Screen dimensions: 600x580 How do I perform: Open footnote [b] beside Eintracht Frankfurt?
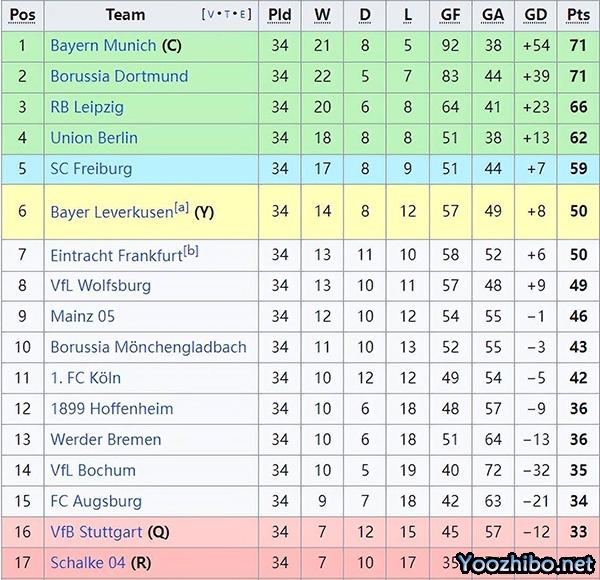coord(190,251)
